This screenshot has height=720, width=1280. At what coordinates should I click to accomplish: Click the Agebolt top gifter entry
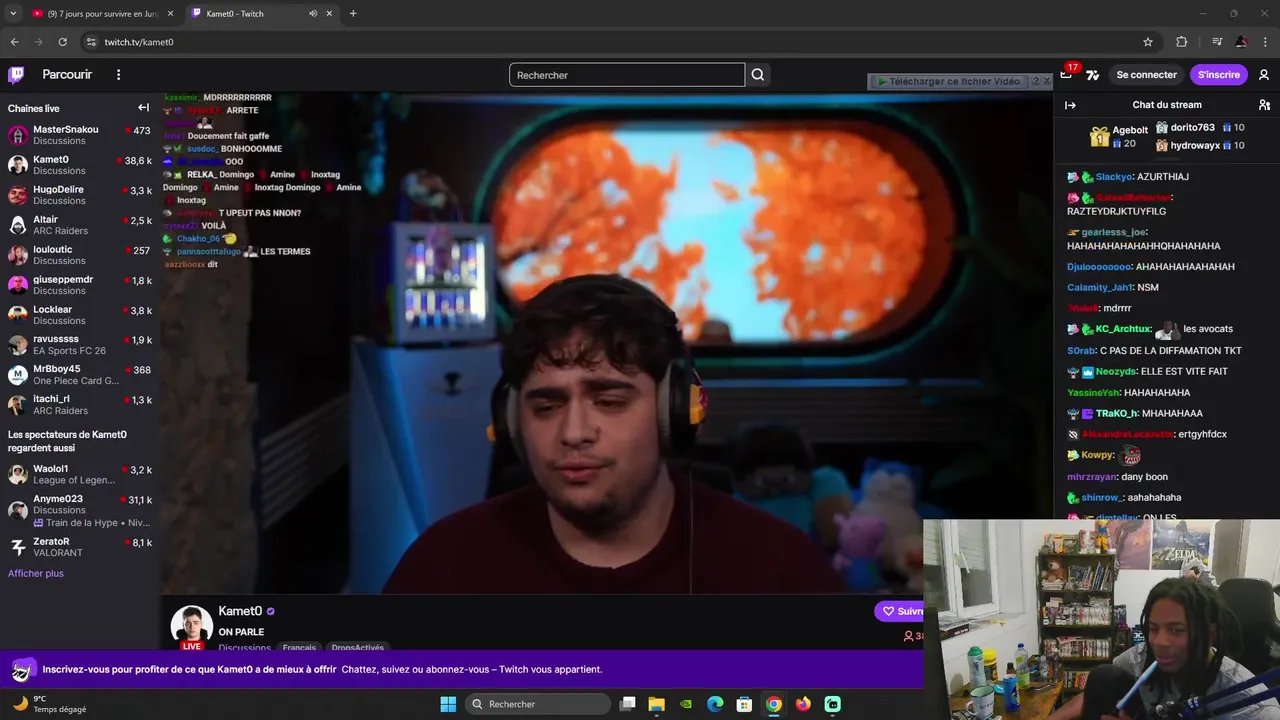pos(1118,137)
